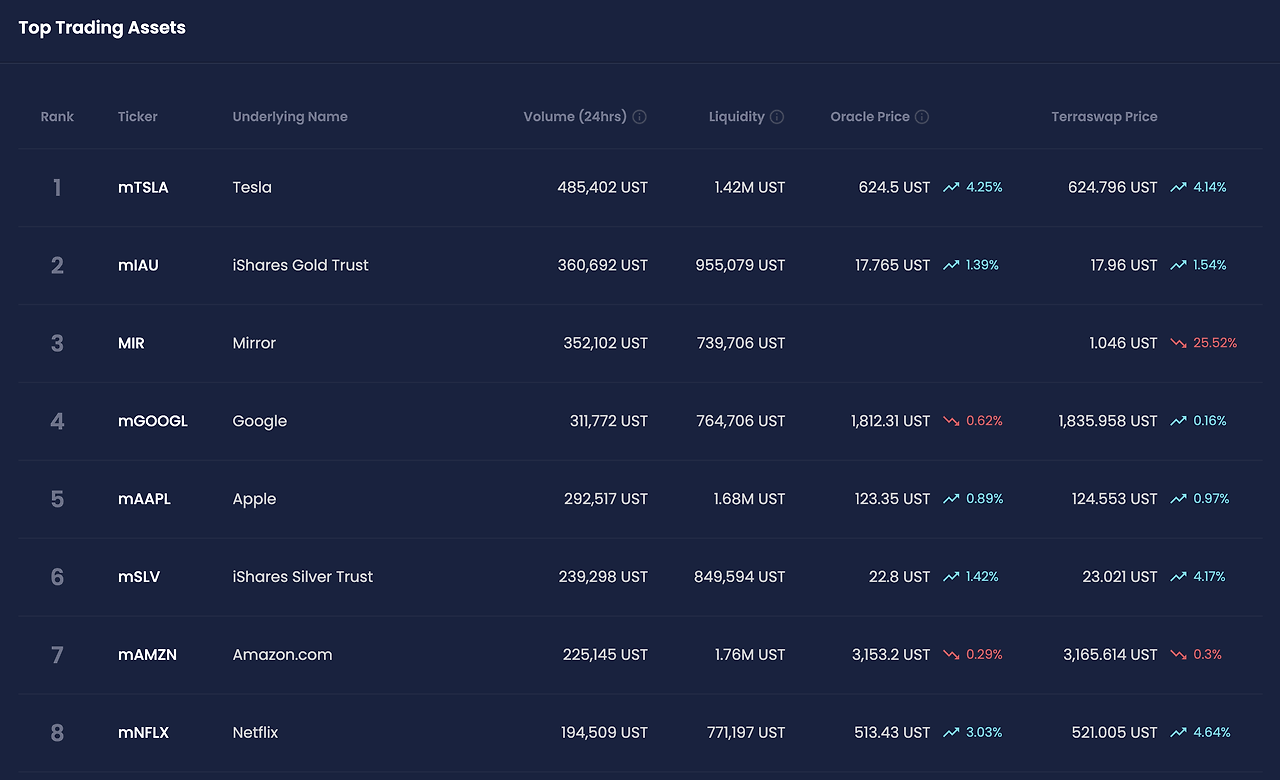Image resolution: width=1280 pixels, height=780 pixels.
Task: Open the mGOOGL ticker
Action: [153, 421]
